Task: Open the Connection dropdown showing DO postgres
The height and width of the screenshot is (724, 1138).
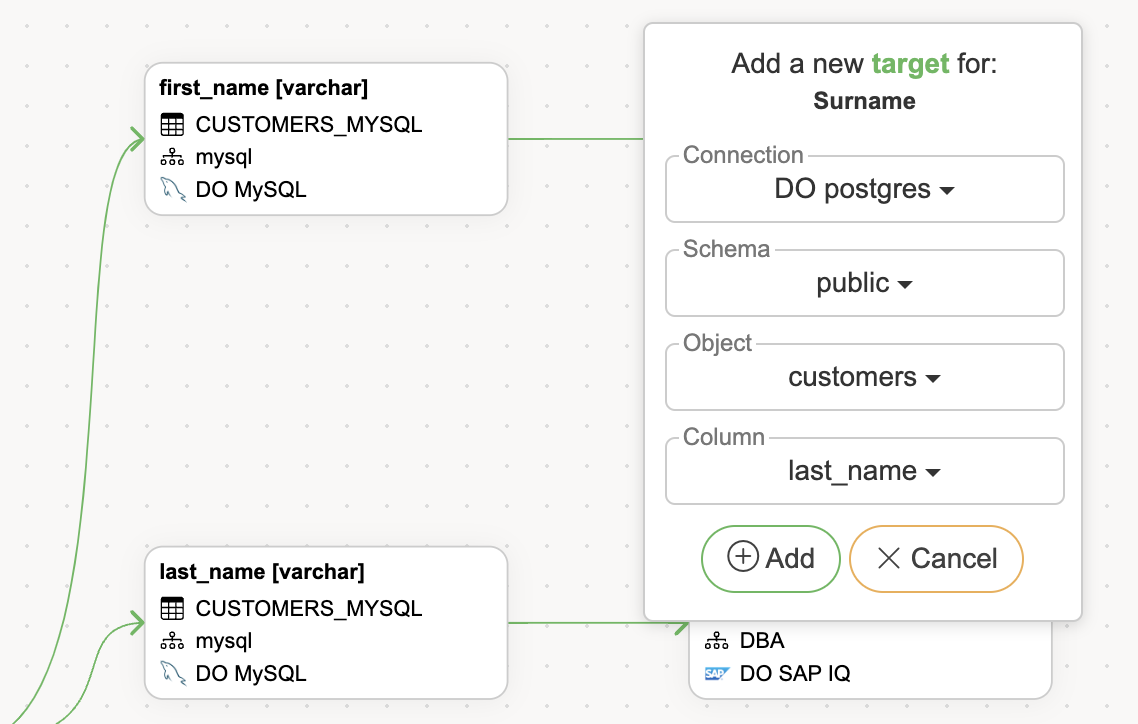Action: tap(864, 189)
